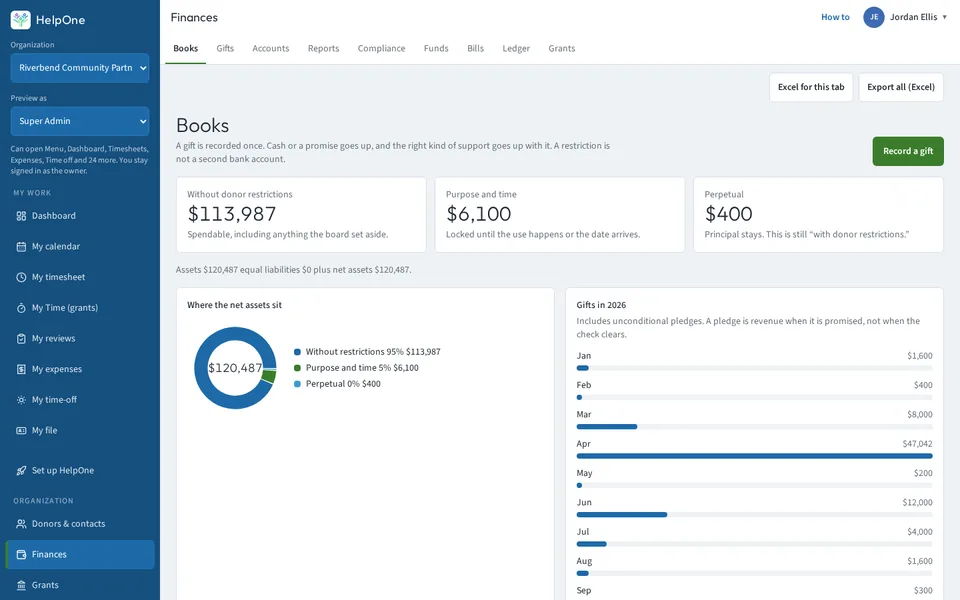Switch to the Compliance tab
The image size is (960, 600).
coord(381,48)
